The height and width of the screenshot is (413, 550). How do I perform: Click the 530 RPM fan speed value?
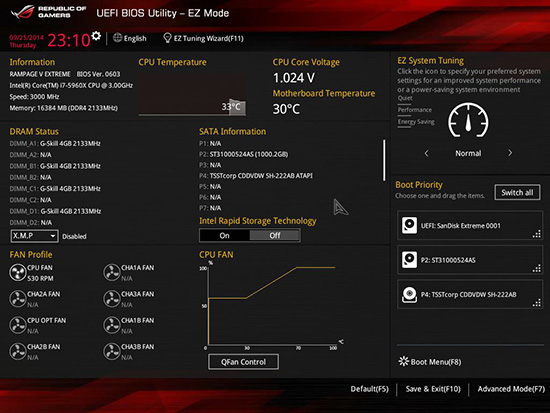click(40, 278)
